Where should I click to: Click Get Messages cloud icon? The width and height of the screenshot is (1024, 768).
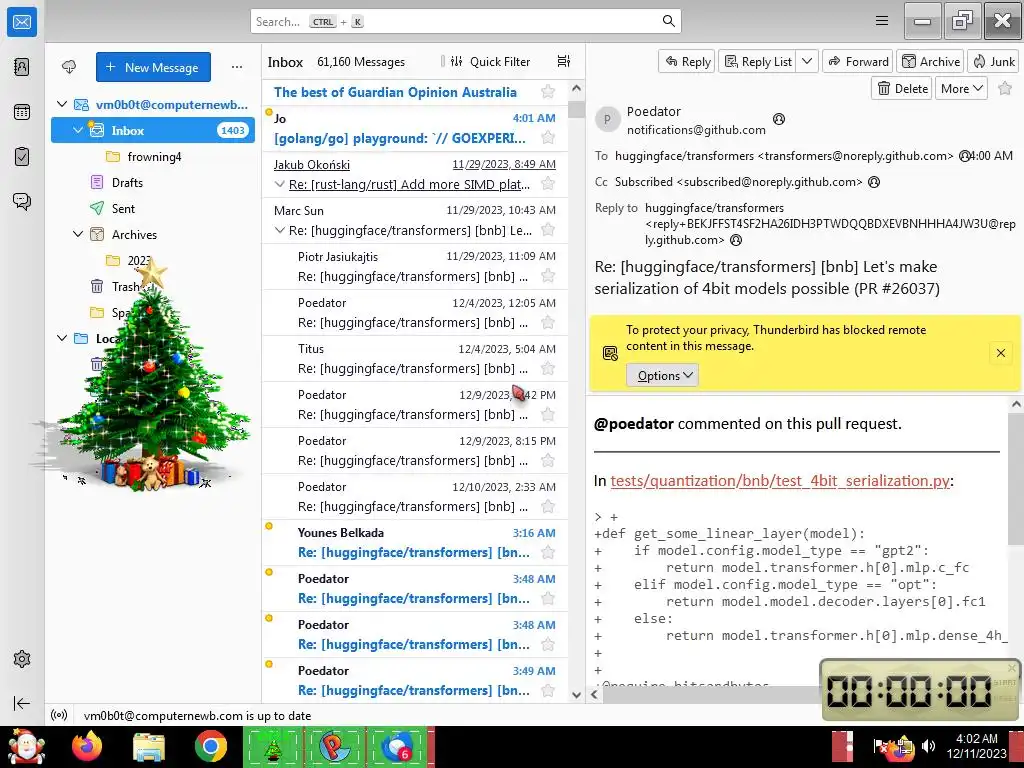[69, 67]
